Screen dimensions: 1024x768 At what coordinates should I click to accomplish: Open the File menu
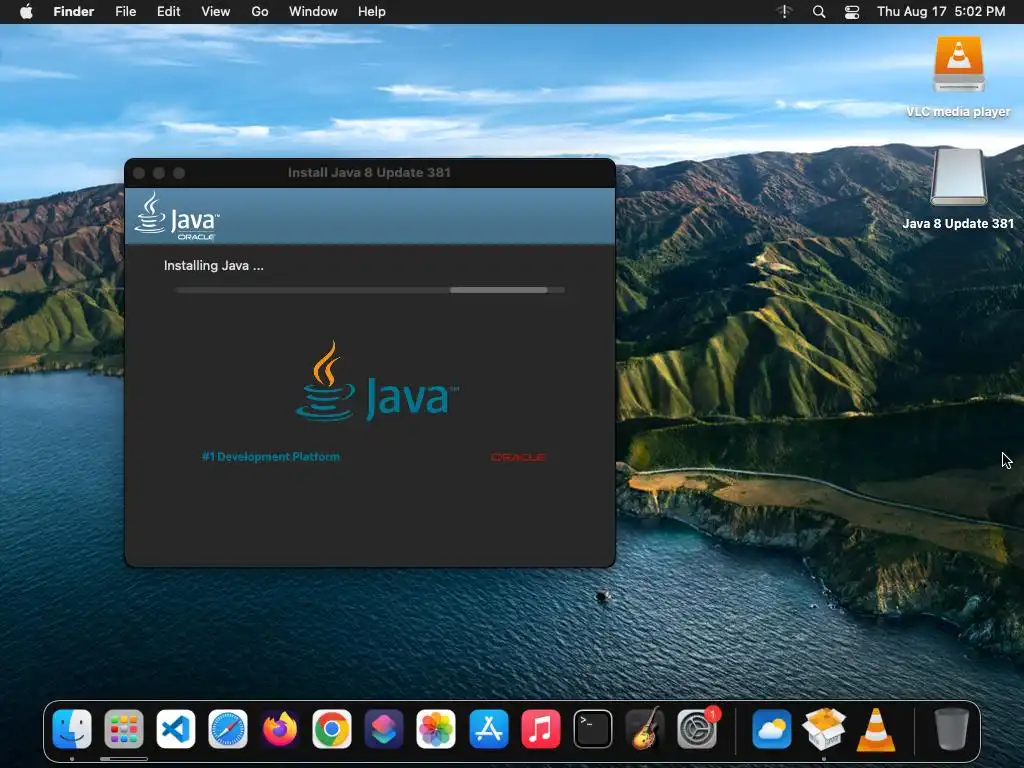click(125, 12)
